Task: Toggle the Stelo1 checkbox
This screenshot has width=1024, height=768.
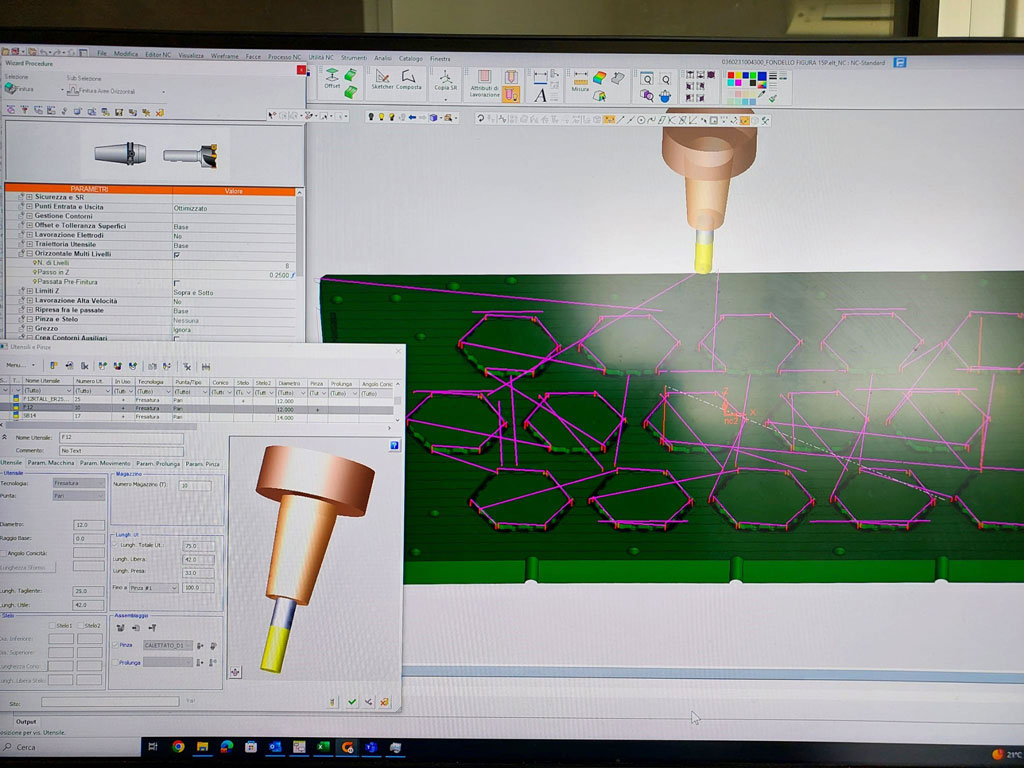Action: (x=52, y=626)
